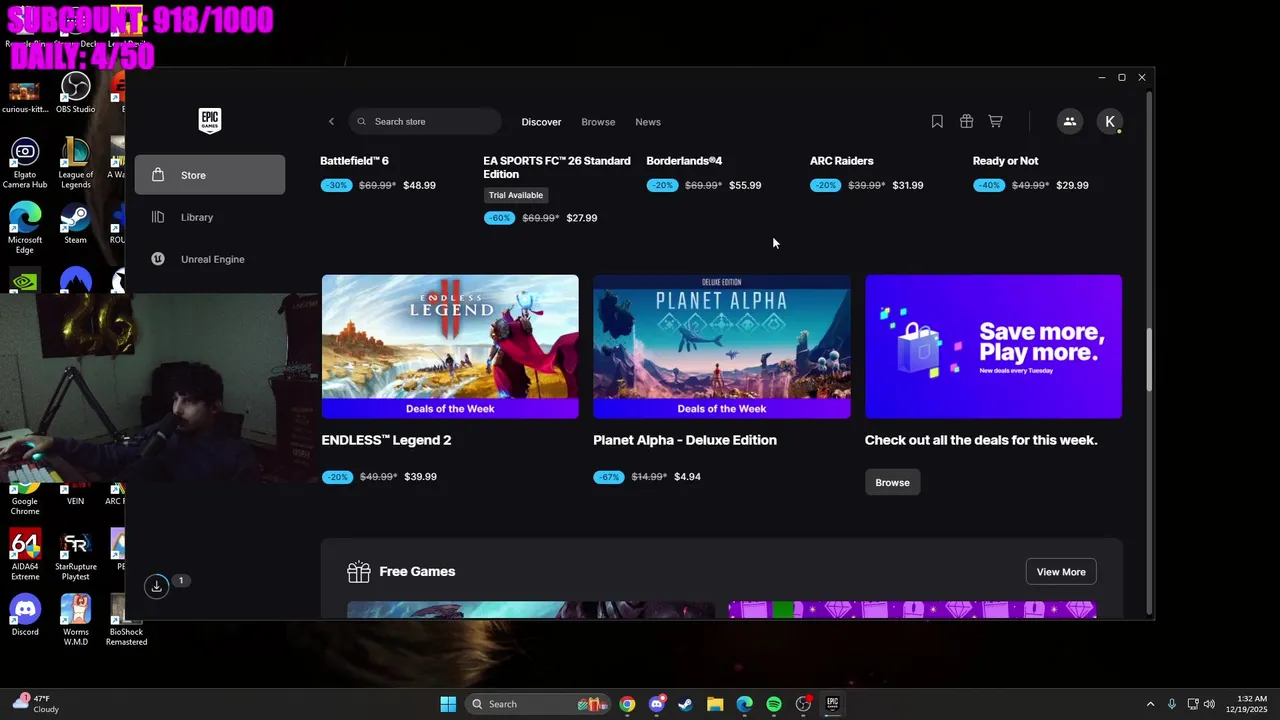Open StarRupture Playtest desktop icon
This screenshot has height=720, width=1280.
[75, 555]
